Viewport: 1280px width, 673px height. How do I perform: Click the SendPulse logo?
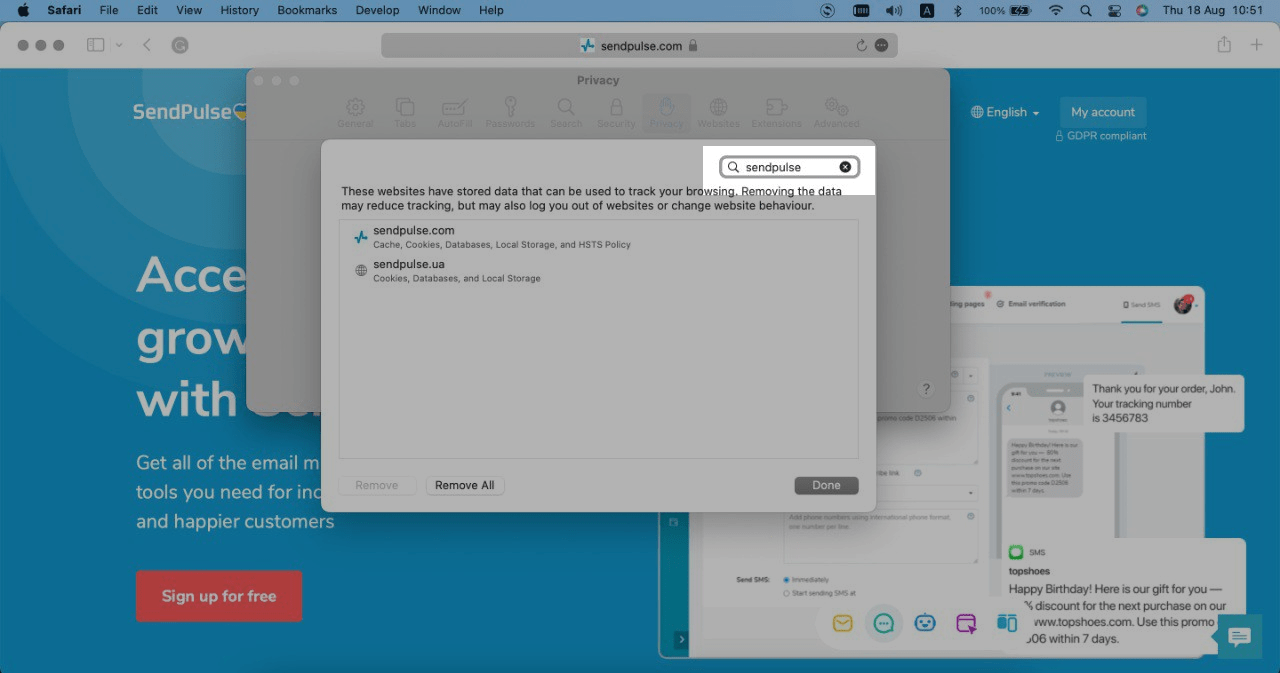(191, 112)
